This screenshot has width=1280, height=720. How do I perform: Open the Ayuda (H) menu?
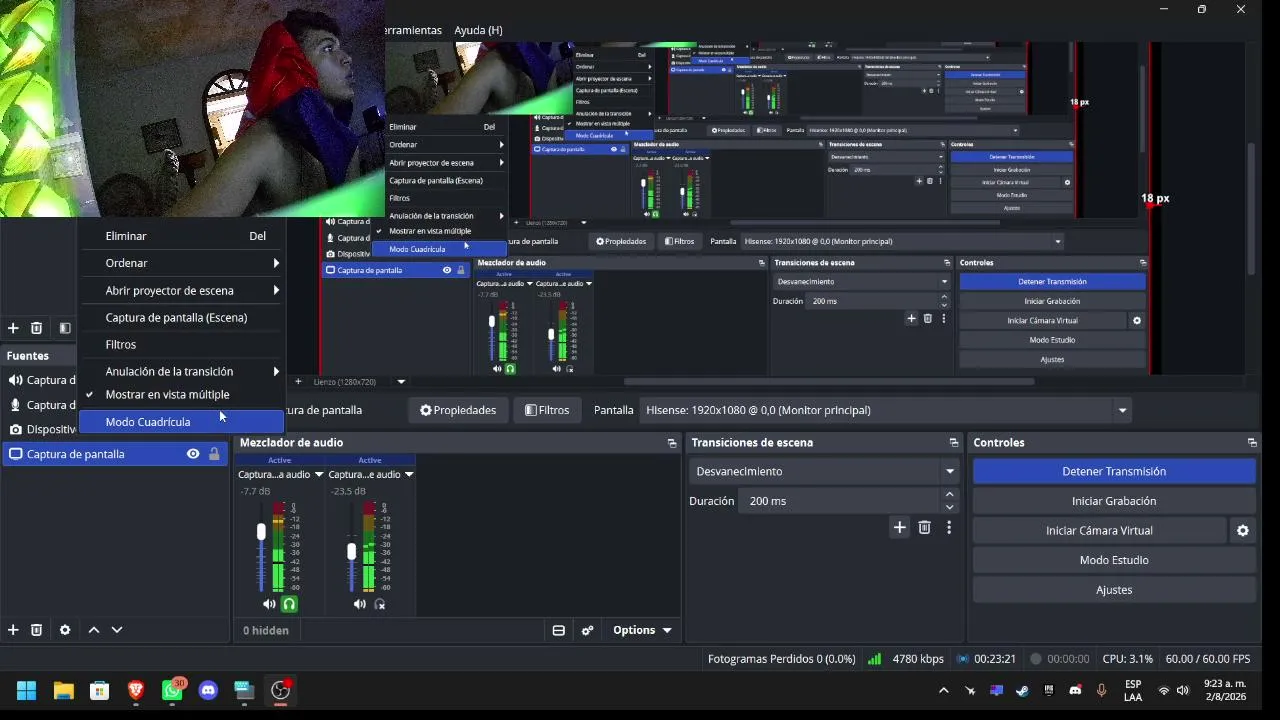point(478,30)
